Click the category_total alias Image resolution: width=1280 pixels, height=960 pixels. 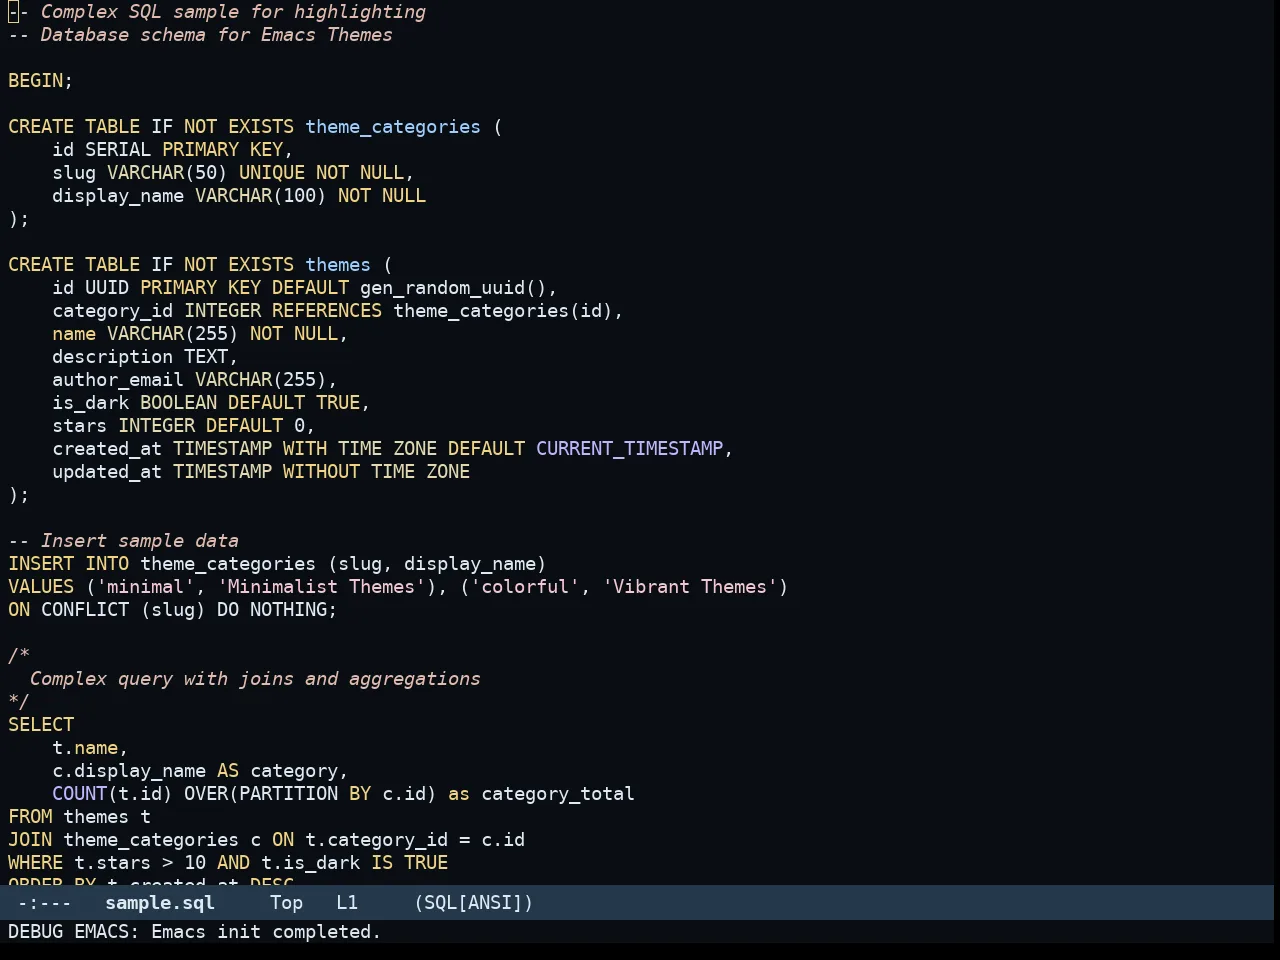[558, 794]
